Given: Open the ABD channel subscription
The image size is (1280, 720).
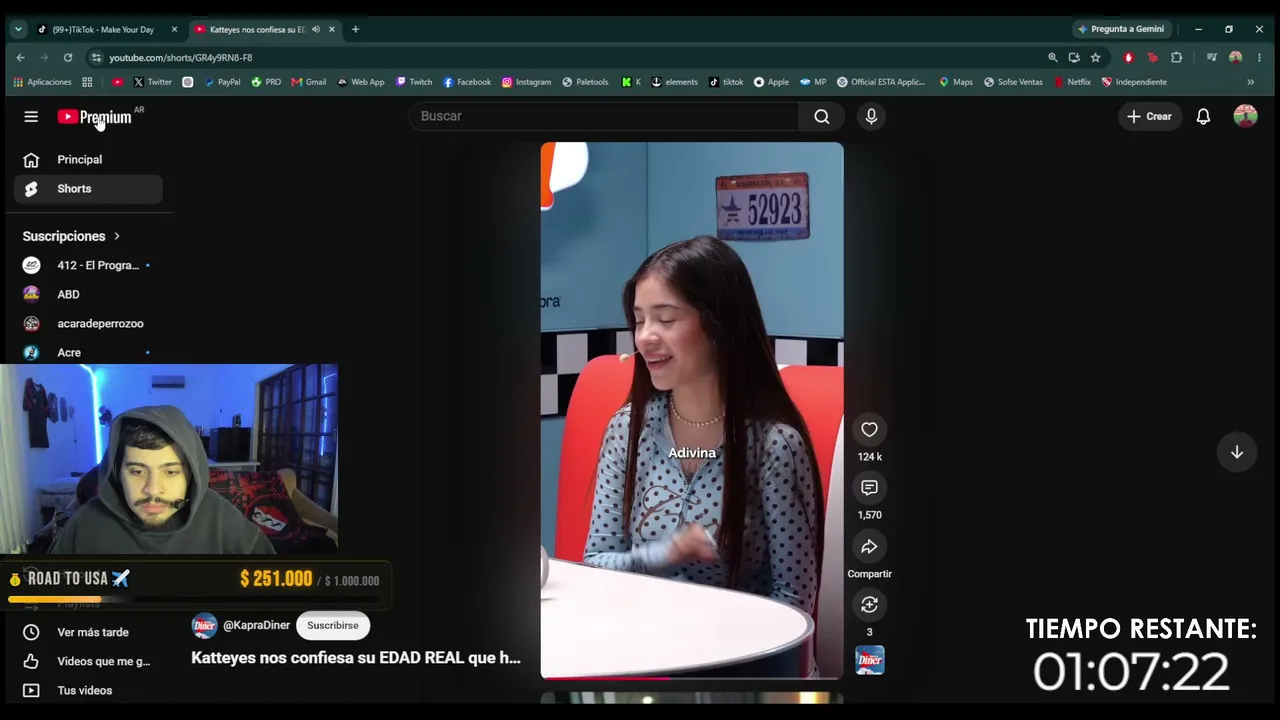Looking at the screenshot, I should 88,294.
